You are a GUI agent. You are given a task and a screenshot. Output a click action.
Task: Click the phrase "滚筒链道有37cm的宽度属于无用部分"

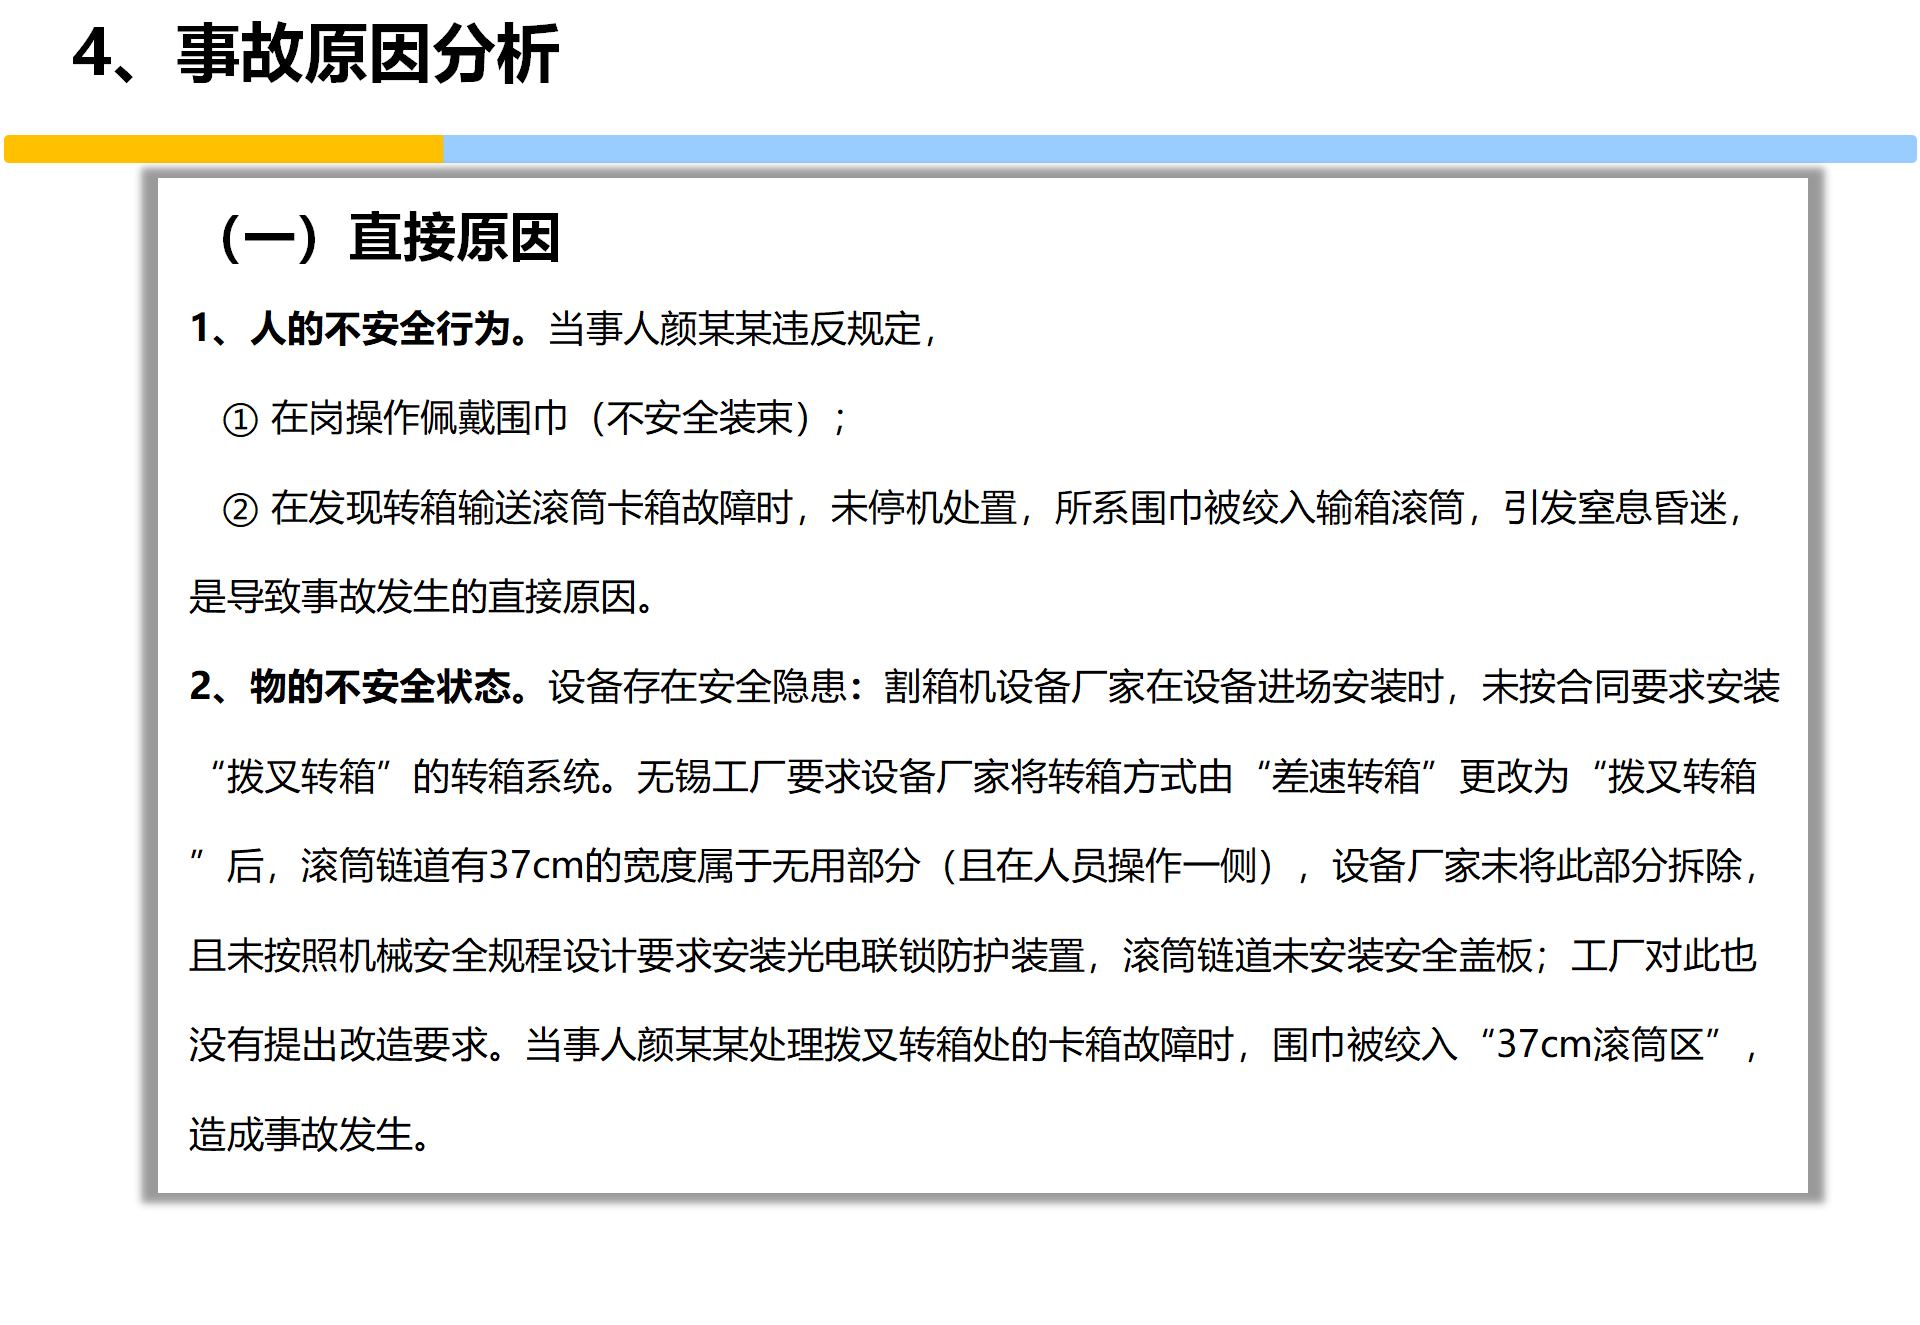click(x=610, y=866)
